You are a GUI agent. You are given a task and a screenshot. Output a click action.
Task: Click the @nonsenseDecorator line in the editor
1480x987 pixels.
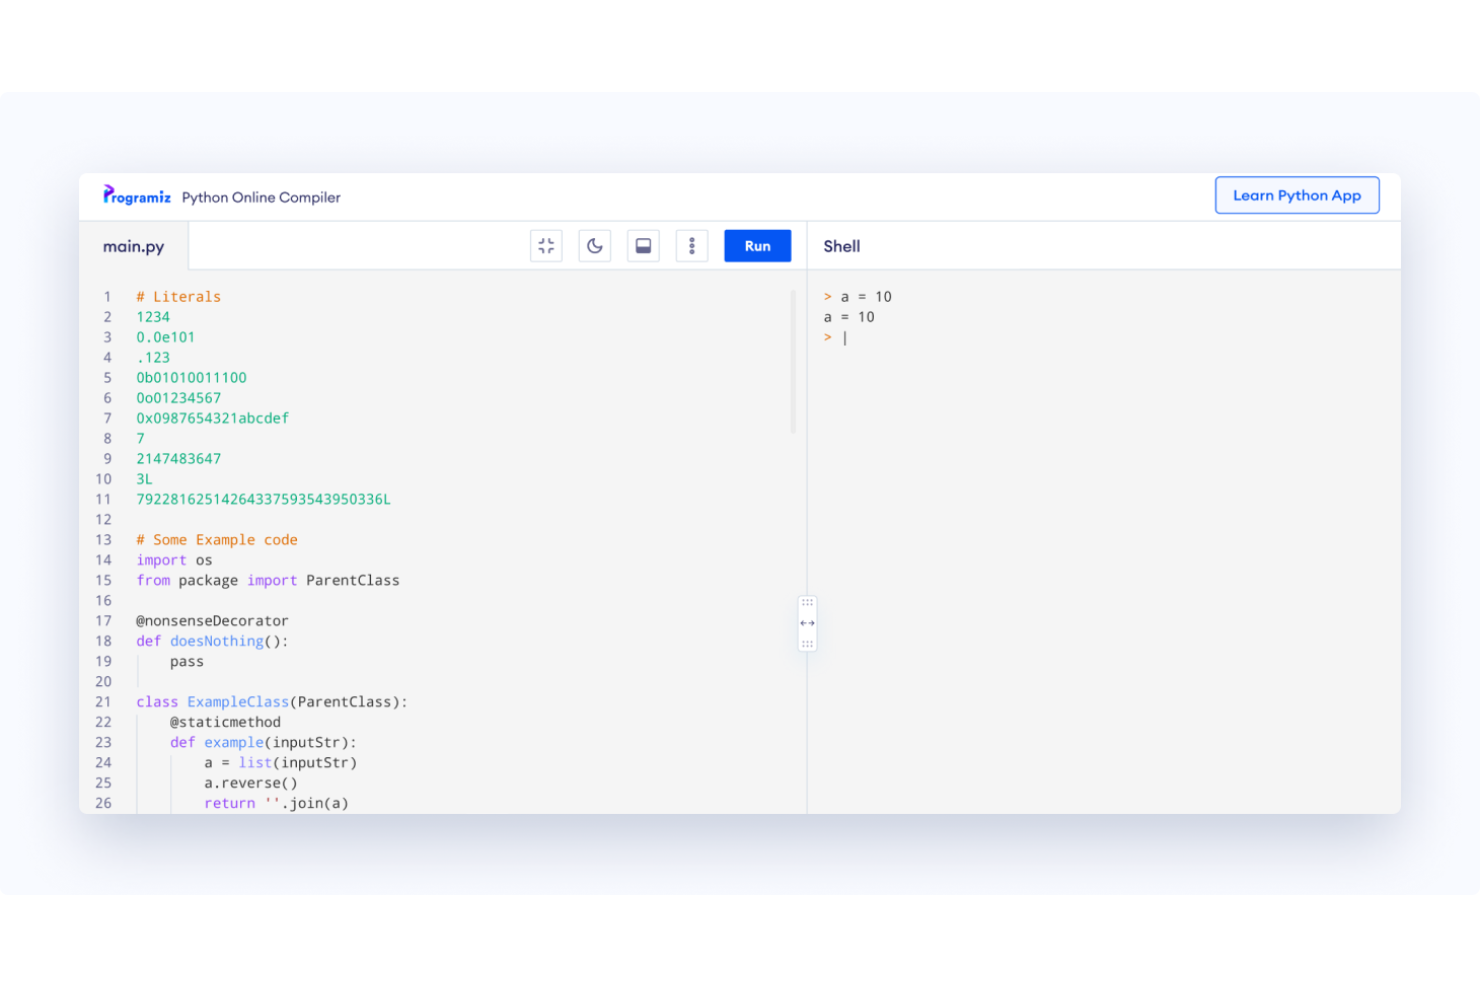[x=211, y=620]
